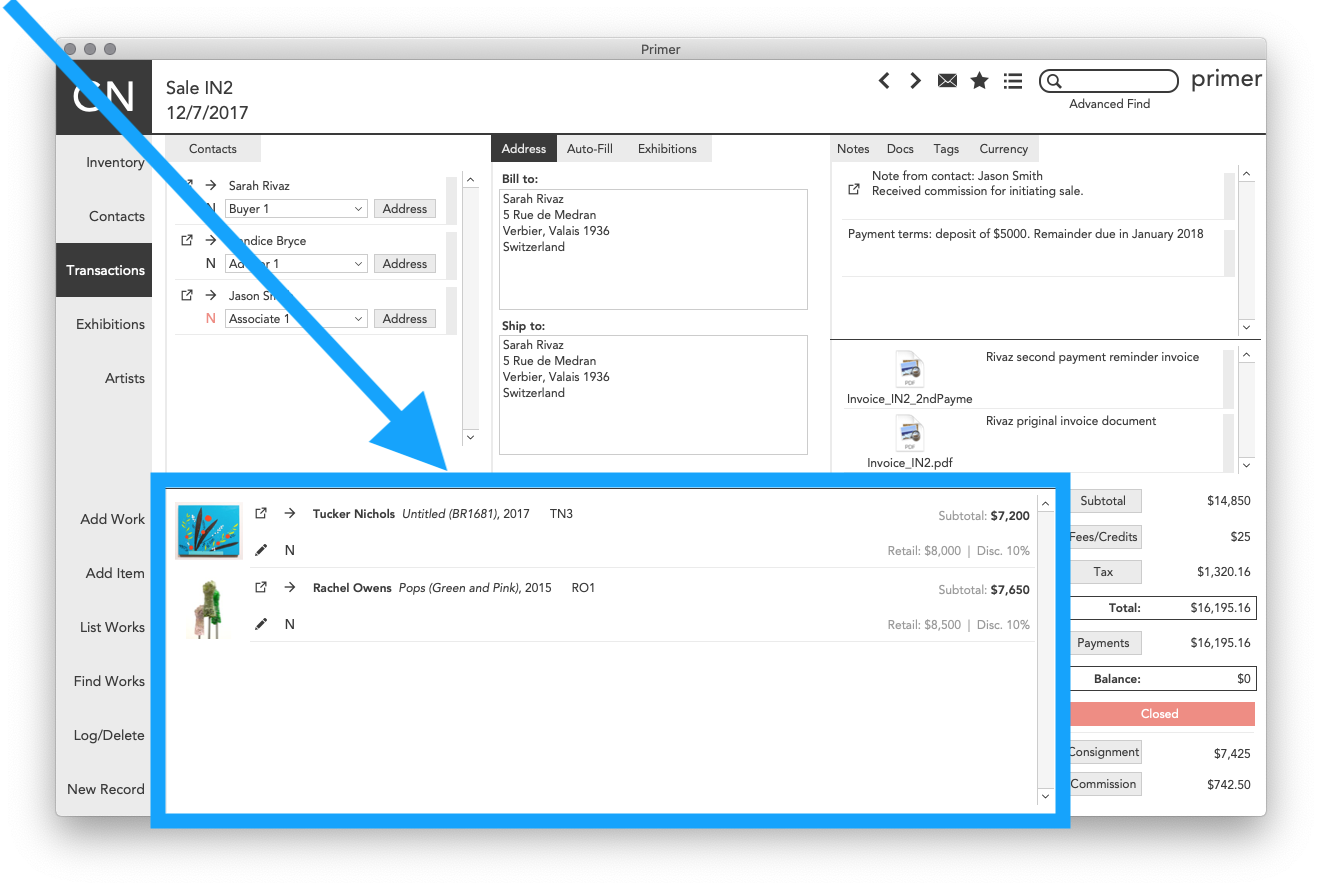This screenshot has width=1322, height=890.
Task: Click the next record arrow icon
Action: (915, 81)
